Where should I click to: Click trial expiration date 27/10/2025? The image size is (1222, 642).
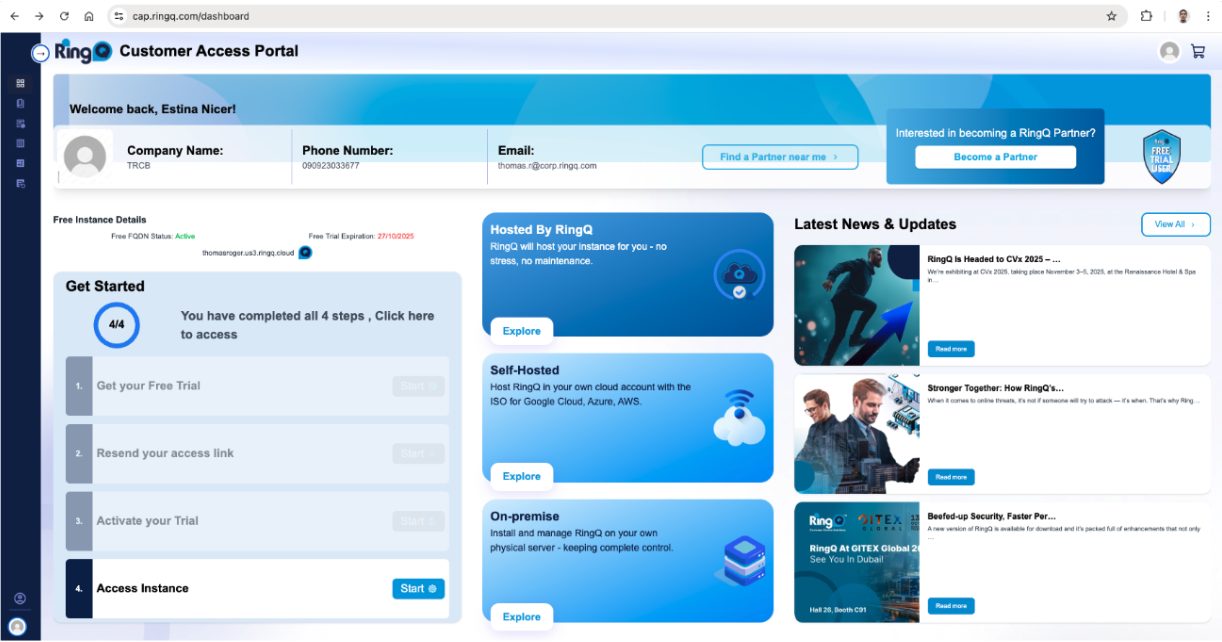pos(395,236)
